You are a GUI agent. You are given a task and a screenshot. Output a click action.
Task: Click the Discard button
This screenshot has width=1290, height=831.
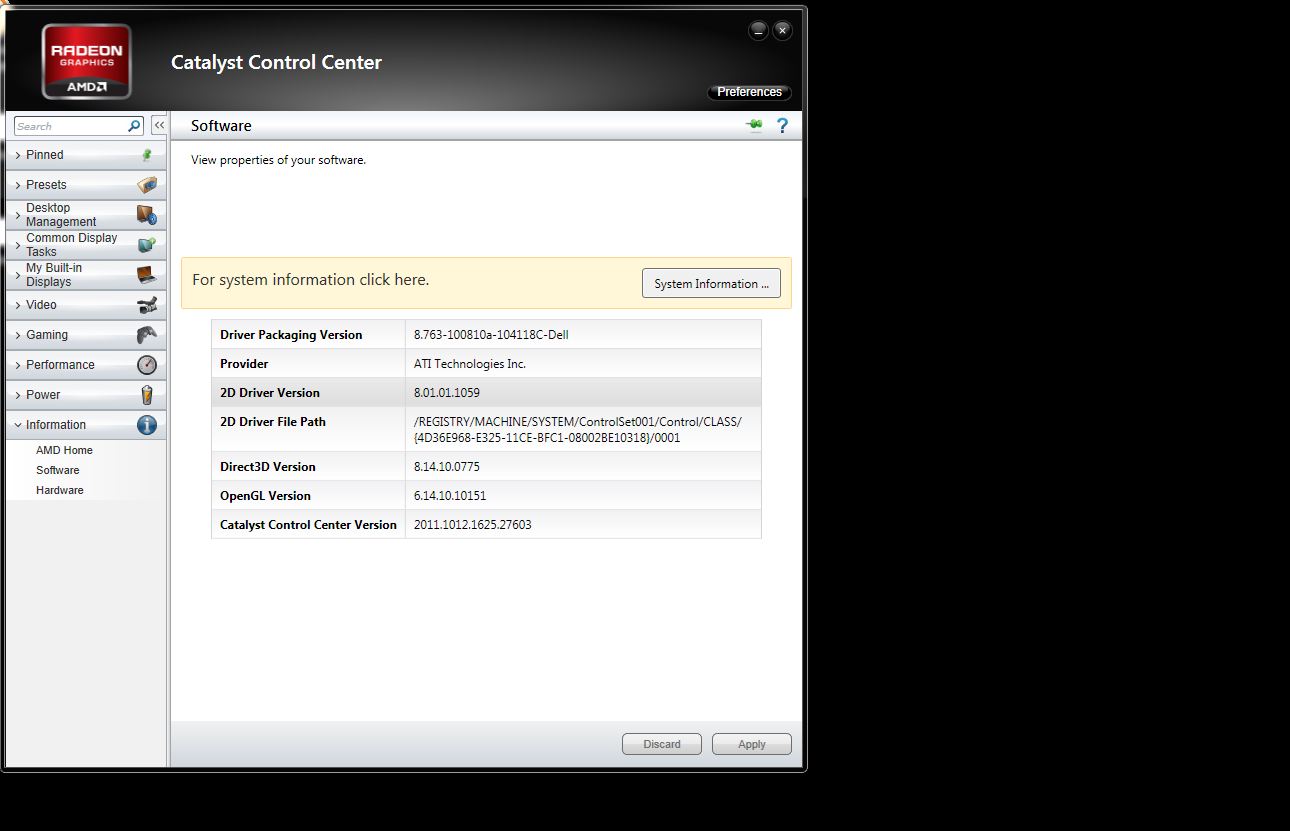point(662,744)
